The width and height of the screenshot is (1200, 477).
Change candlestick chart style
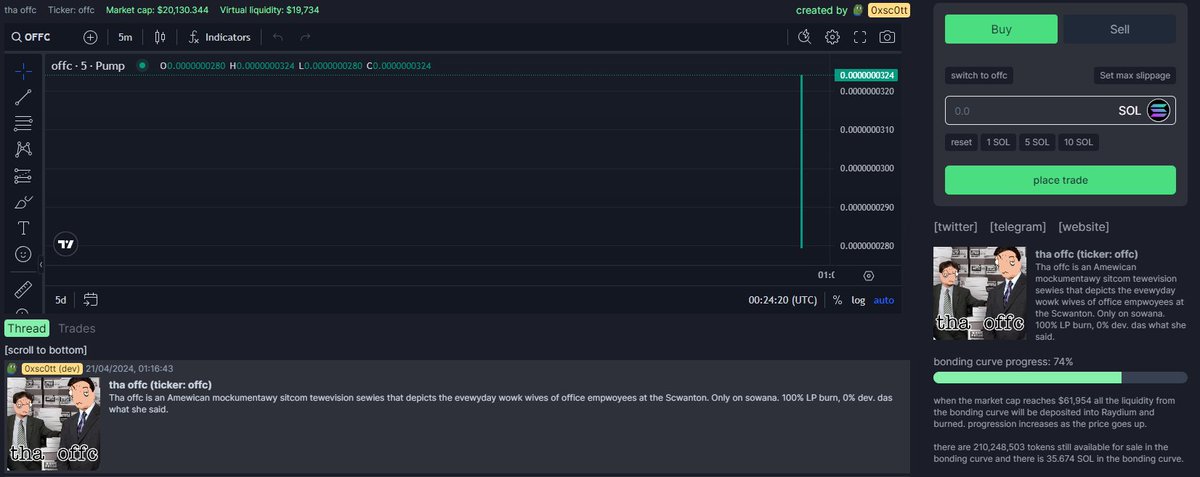tap(159, 37)
